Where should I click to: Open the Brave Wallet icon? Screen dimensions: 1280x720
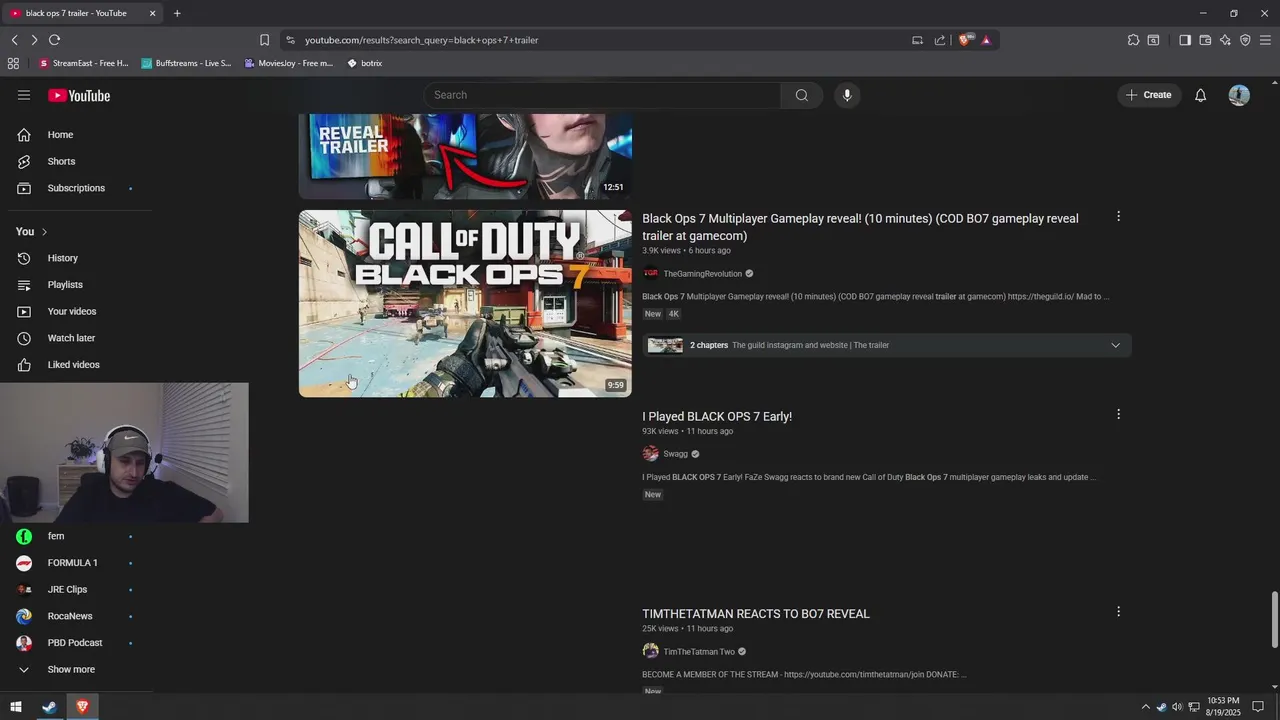(x=1205, y=40)
